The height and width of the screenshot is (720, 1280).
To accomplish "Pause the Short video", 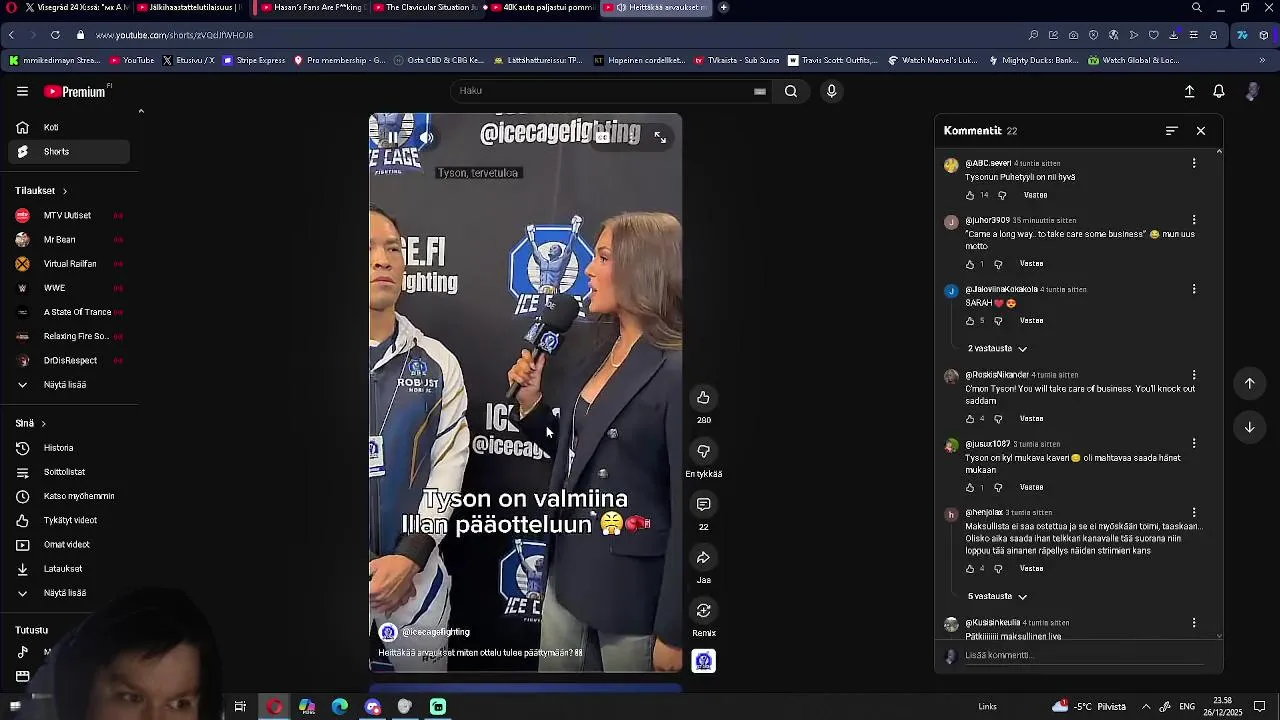I will [393, 138].
